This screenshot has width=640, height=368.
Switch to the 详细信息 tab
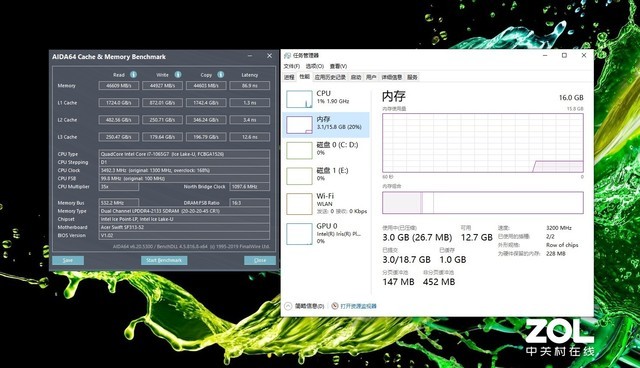coord(391,77)
